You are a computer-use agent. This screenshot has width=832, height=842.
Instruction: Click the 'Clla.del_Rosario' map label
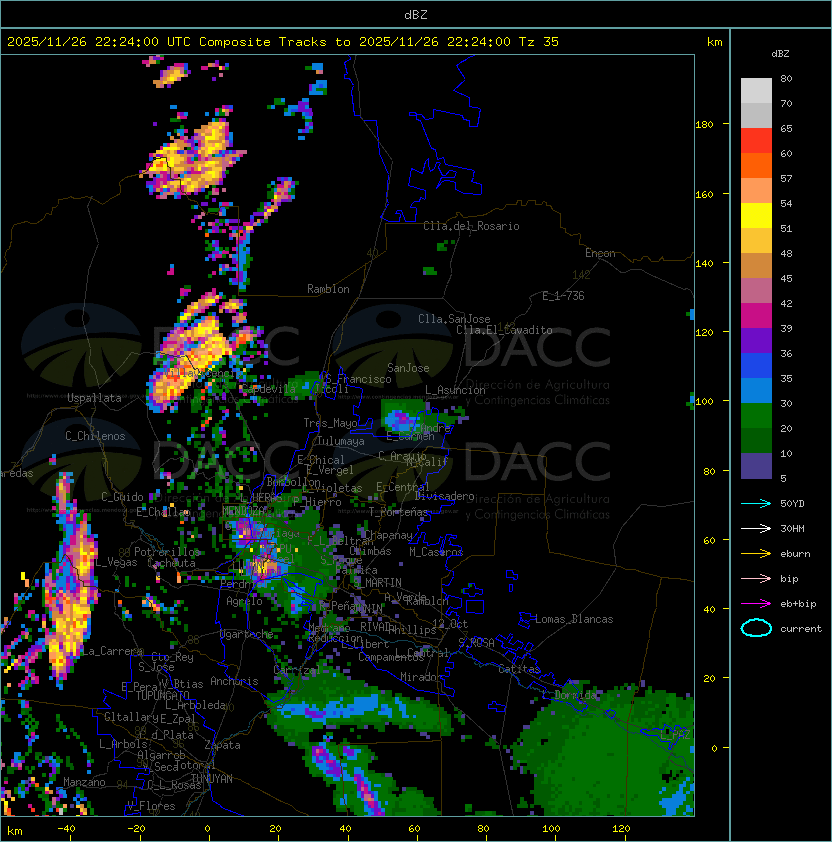471,226
